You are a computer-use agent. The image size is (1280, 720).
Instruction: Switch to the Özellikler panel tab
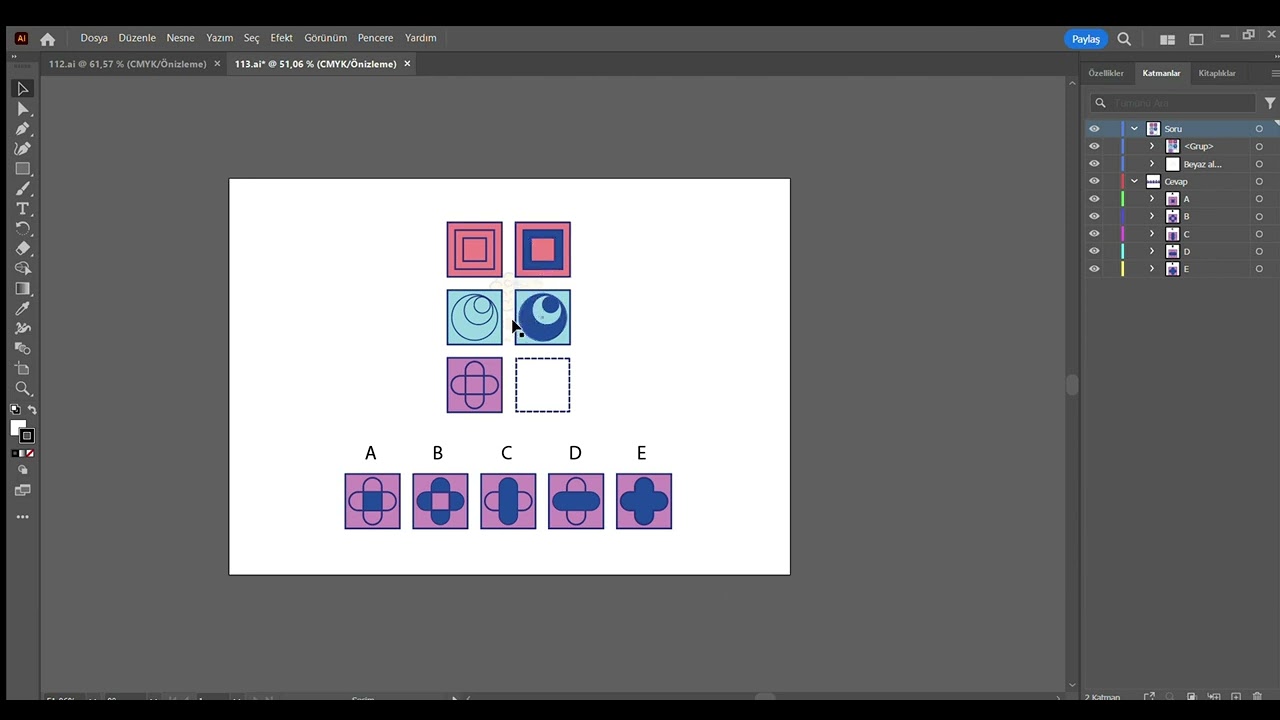(x=1106, y=73)
